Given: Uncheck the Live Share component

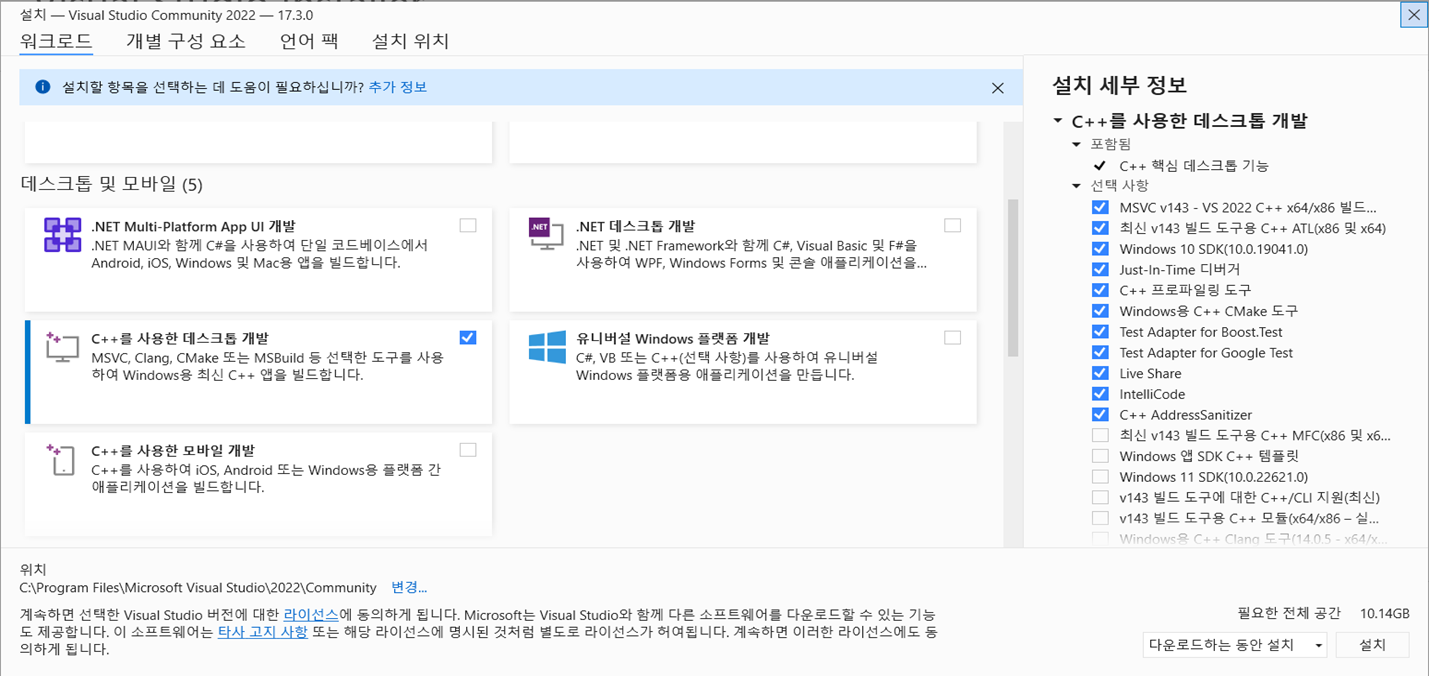Looking at the screenshot, I should pyautogui.click(x=1100, y=373).
